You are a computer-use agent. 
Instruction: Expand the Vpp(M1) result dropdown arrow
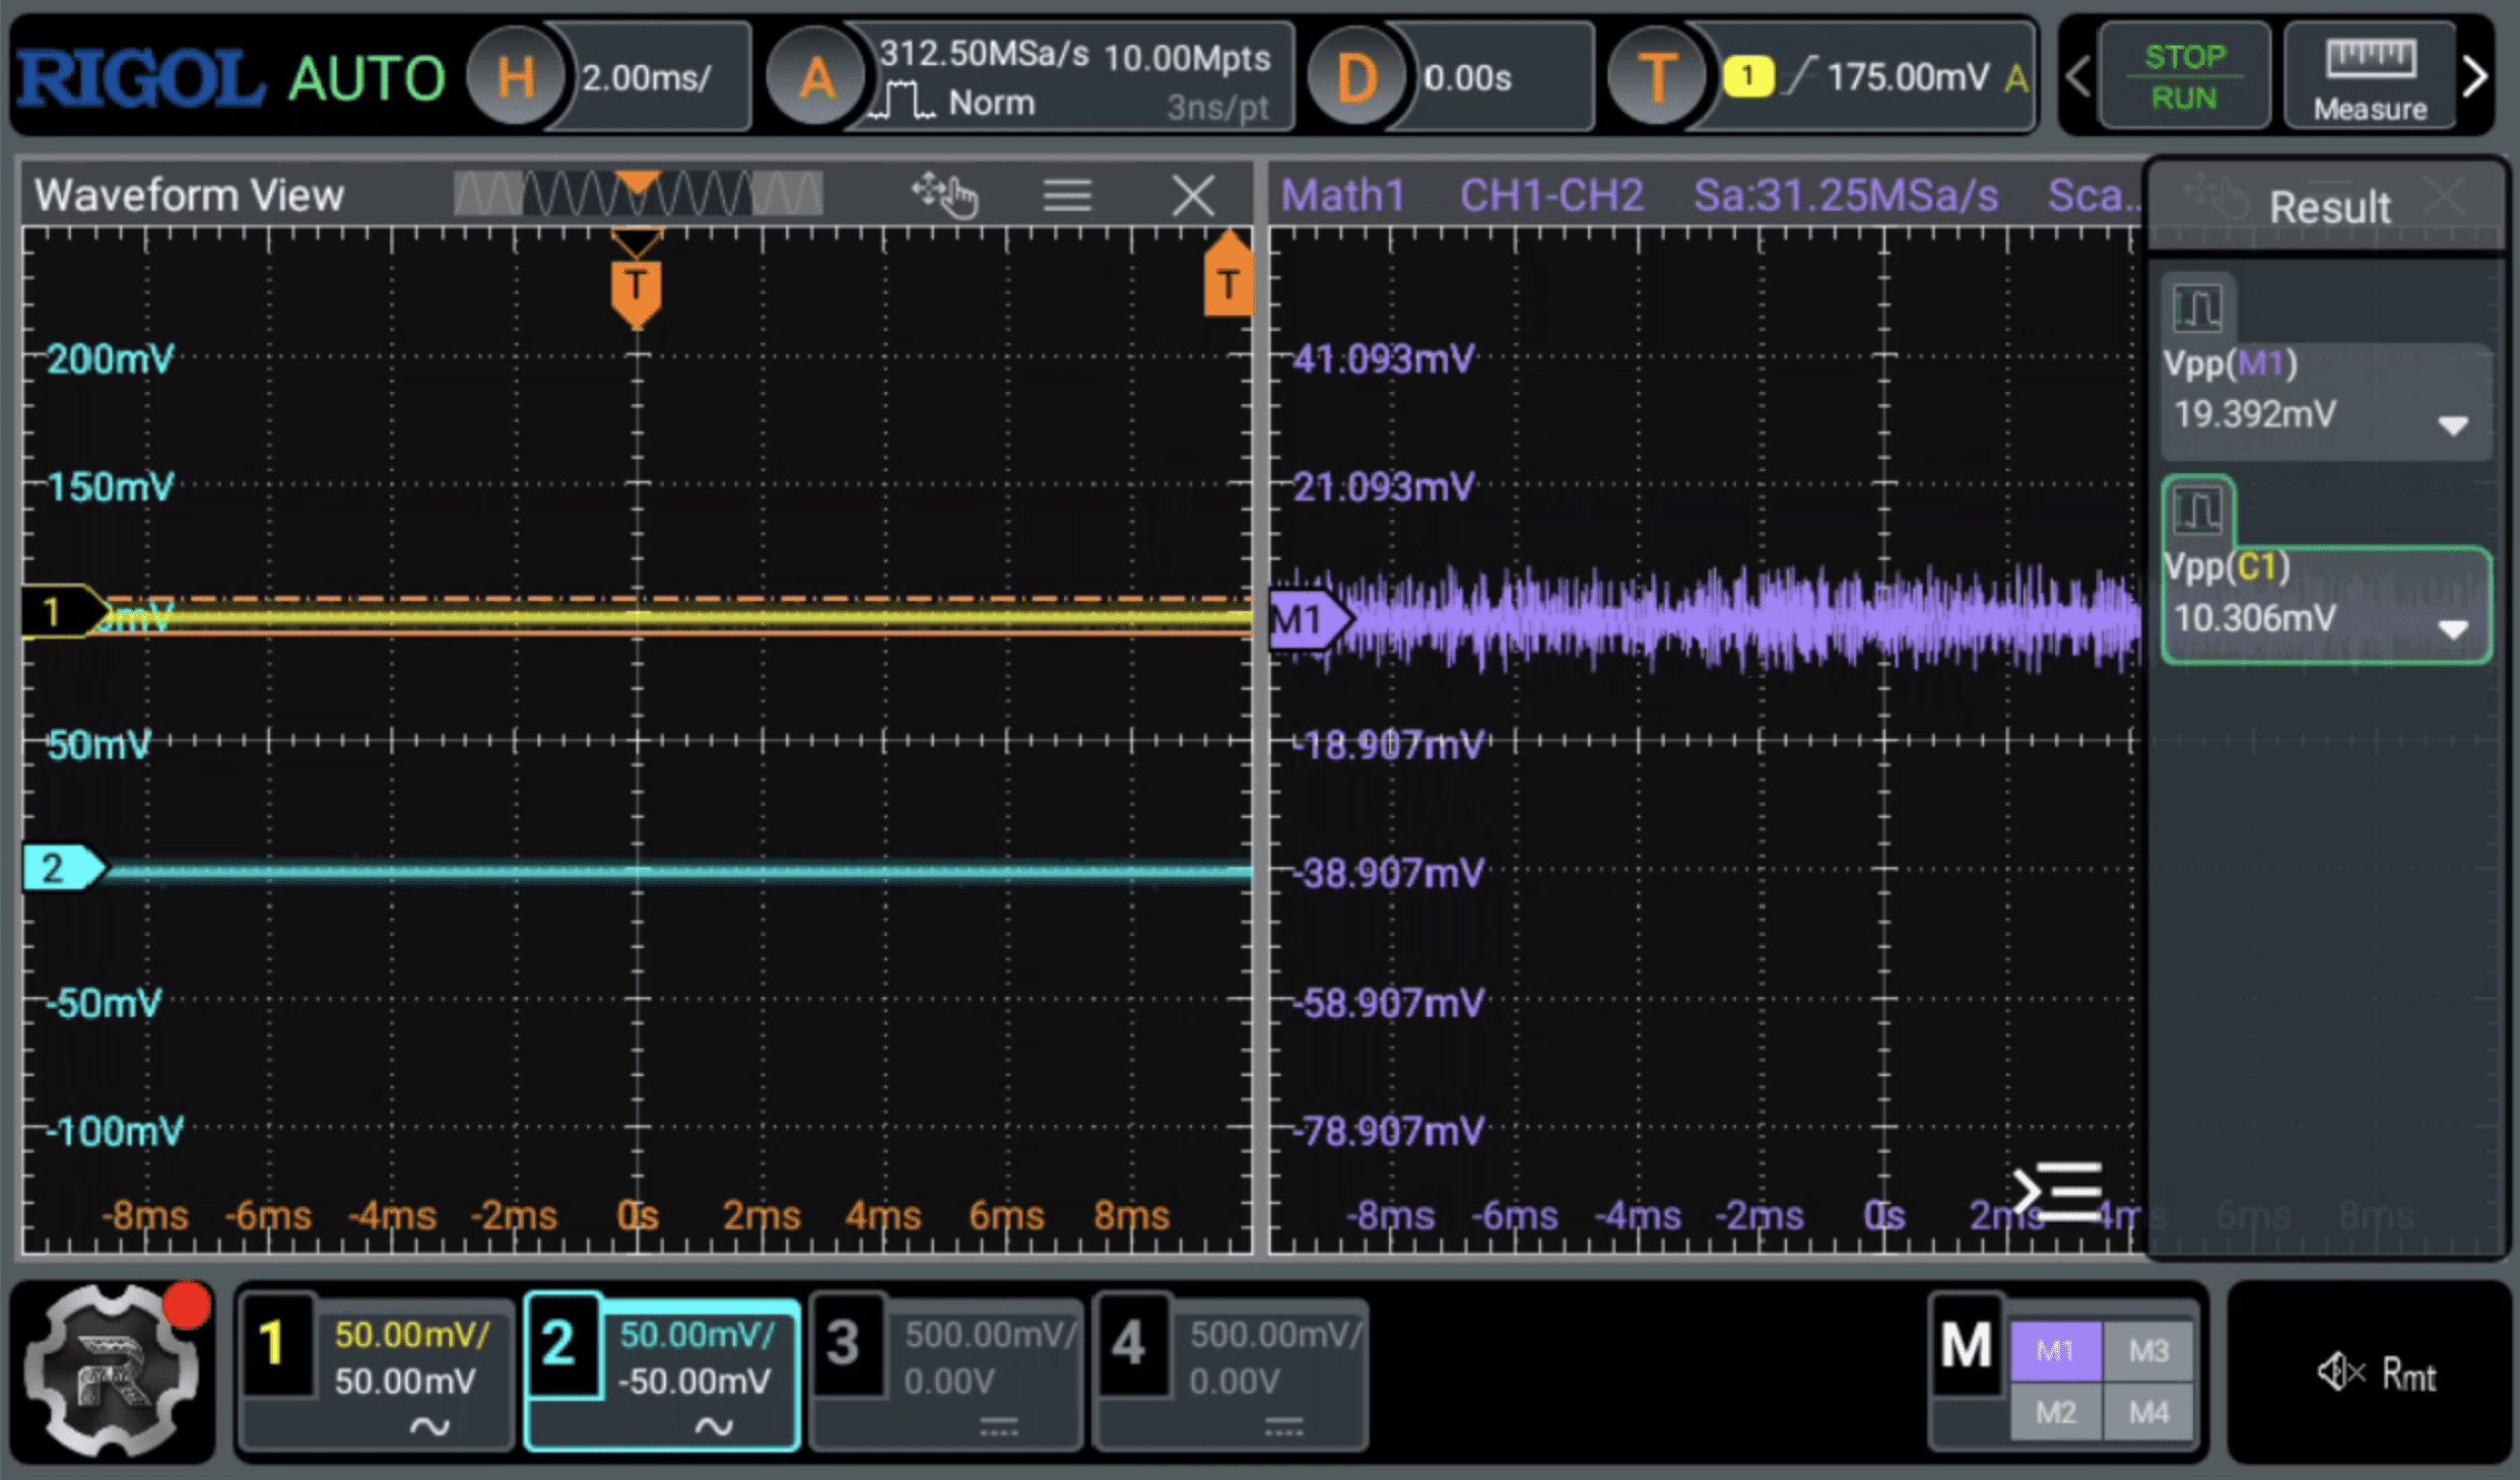point(2453,425)
